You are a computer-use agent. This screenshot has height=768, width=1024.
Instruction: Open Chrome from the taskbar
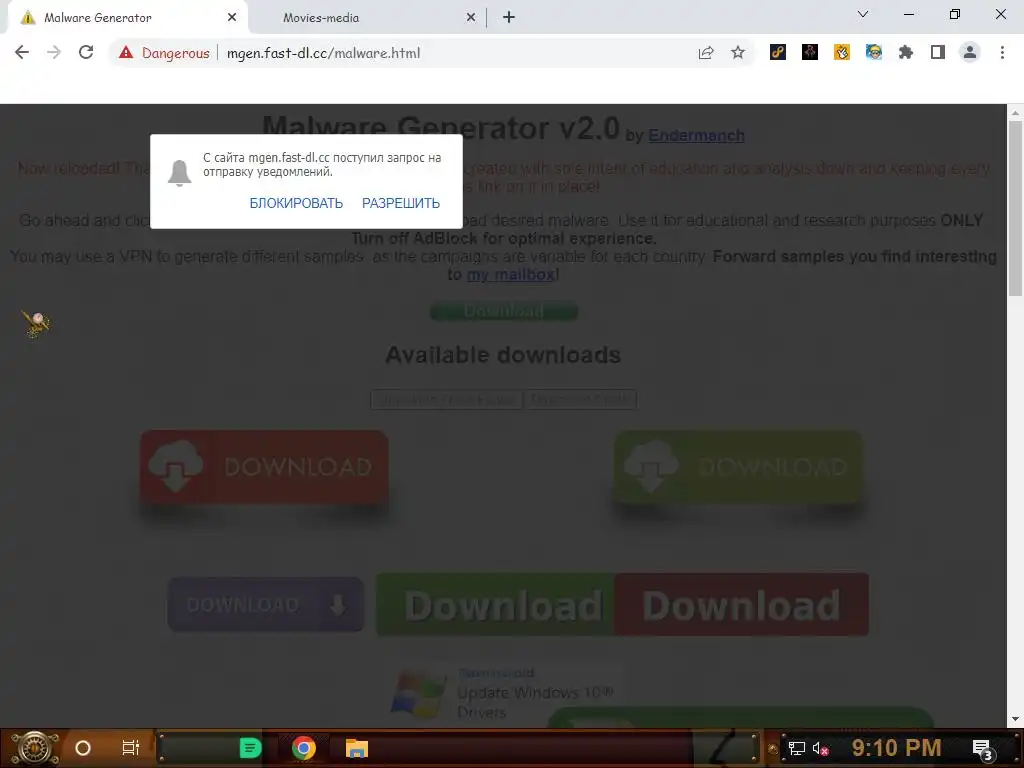tap(304, 748)
